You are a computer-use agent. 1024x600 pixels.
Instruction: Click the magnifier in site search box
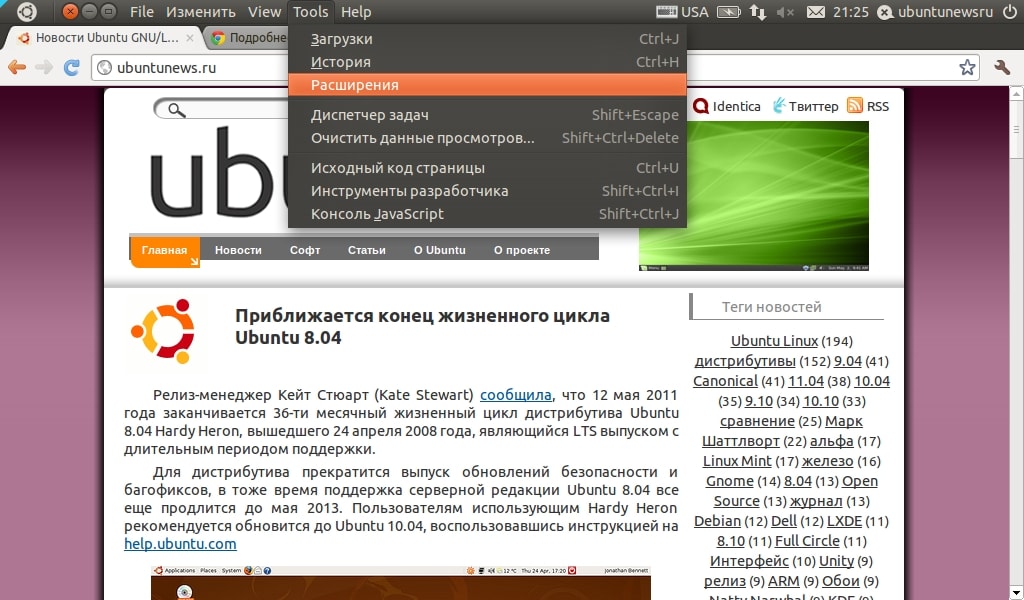point(176,110)
